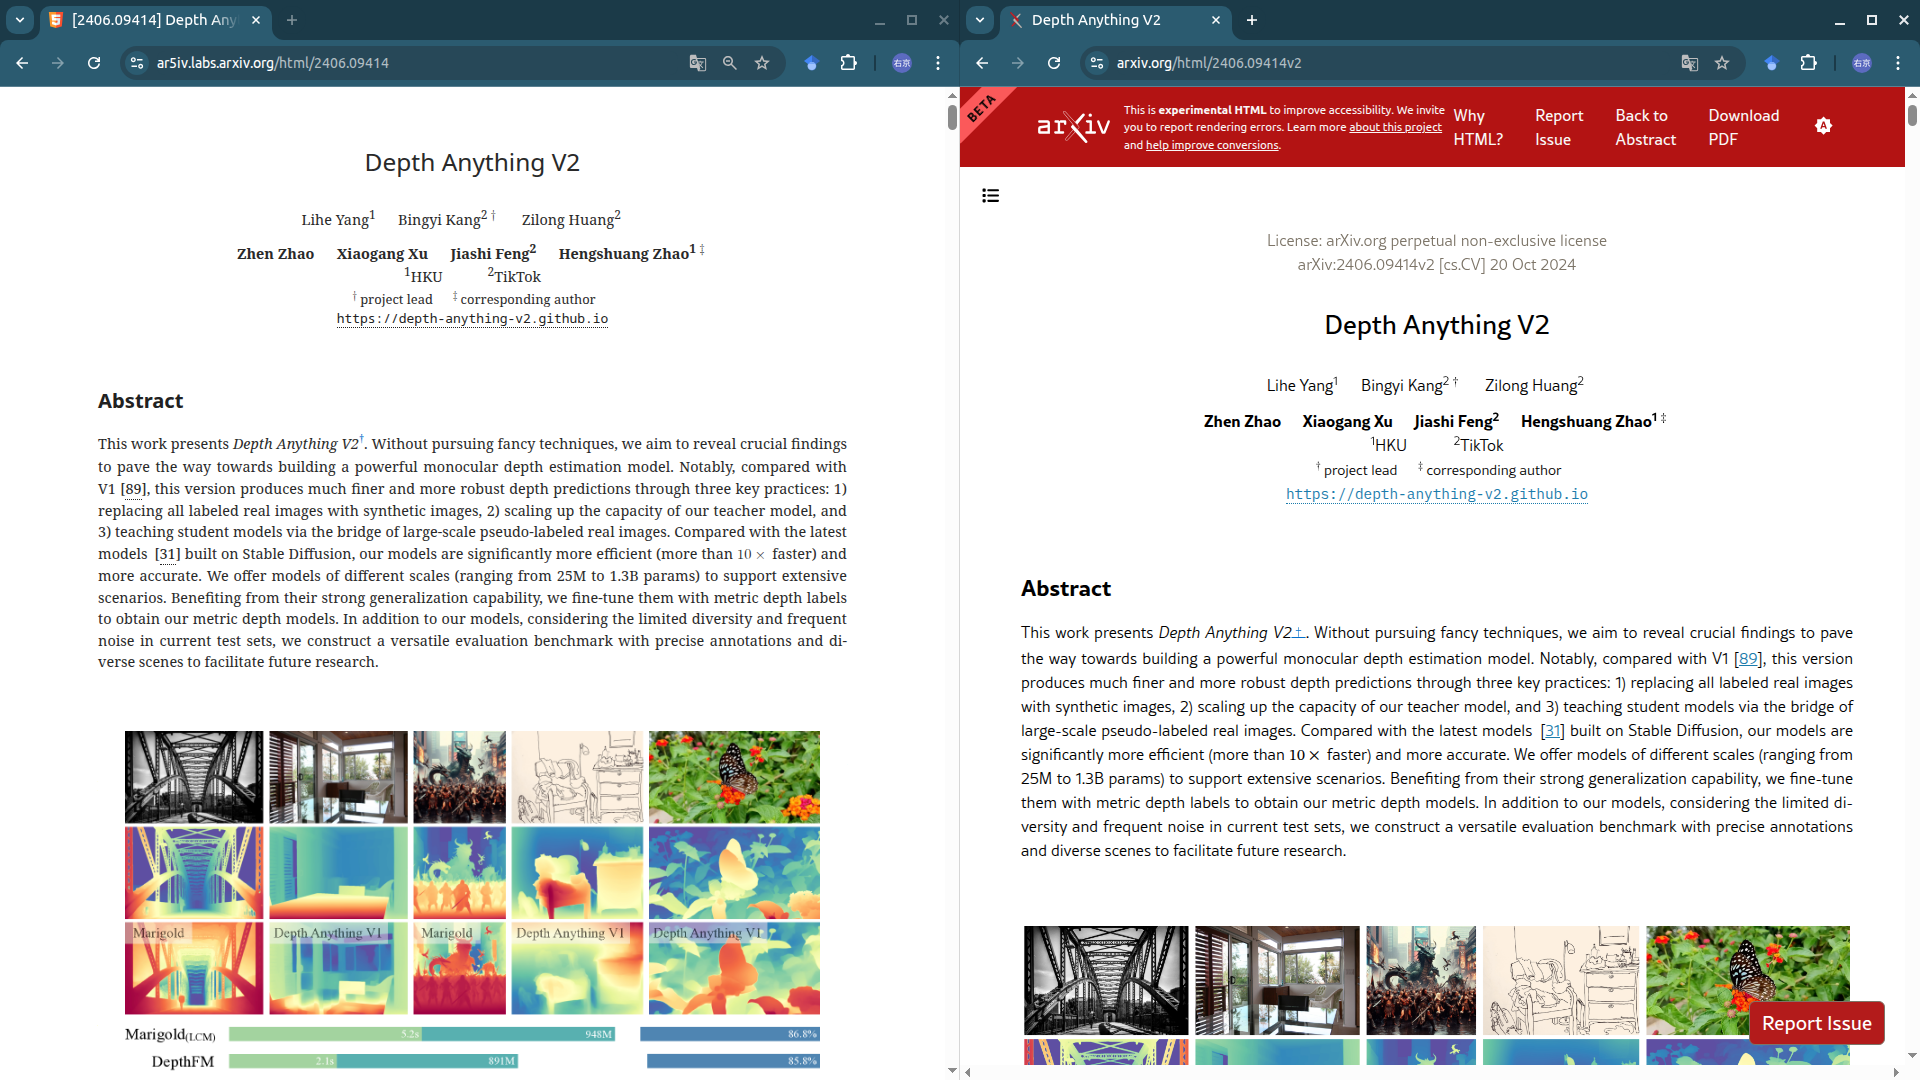Reload the right arxiv.org page
1920x1080 pixels.
tap(1054, 63)
